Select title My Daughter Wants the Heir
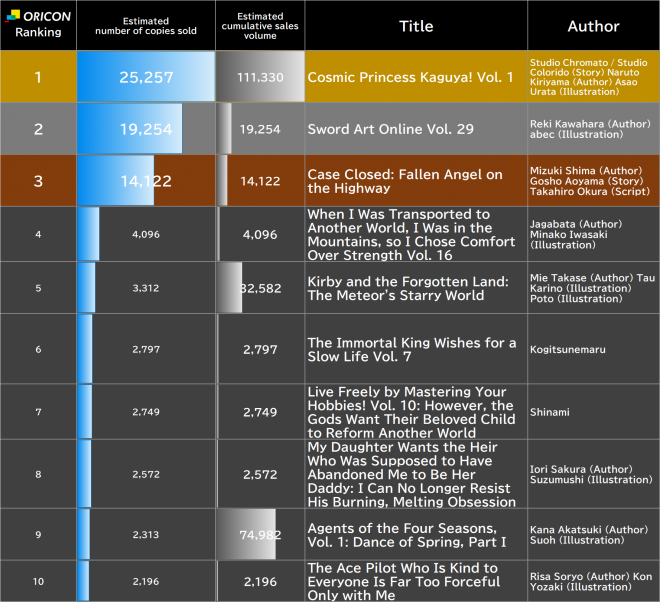The image size is (660, 602). (x=412, y=474)
